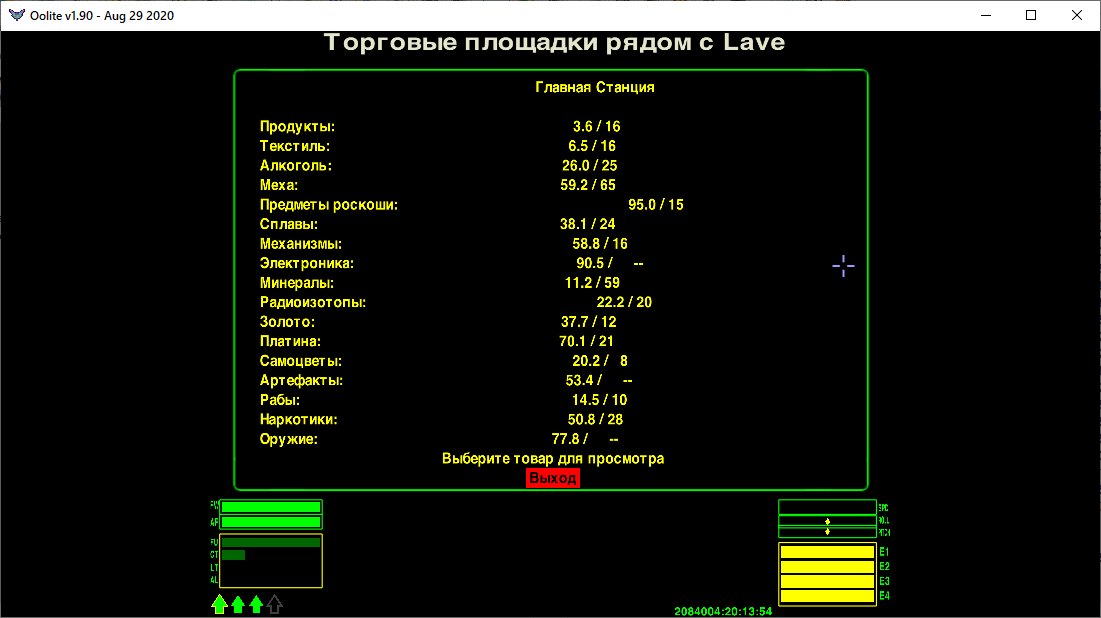This screenshot has height=618, width=1101.
Task: Click the first green missile arrow indicator
Action: [x=219, y=604]
